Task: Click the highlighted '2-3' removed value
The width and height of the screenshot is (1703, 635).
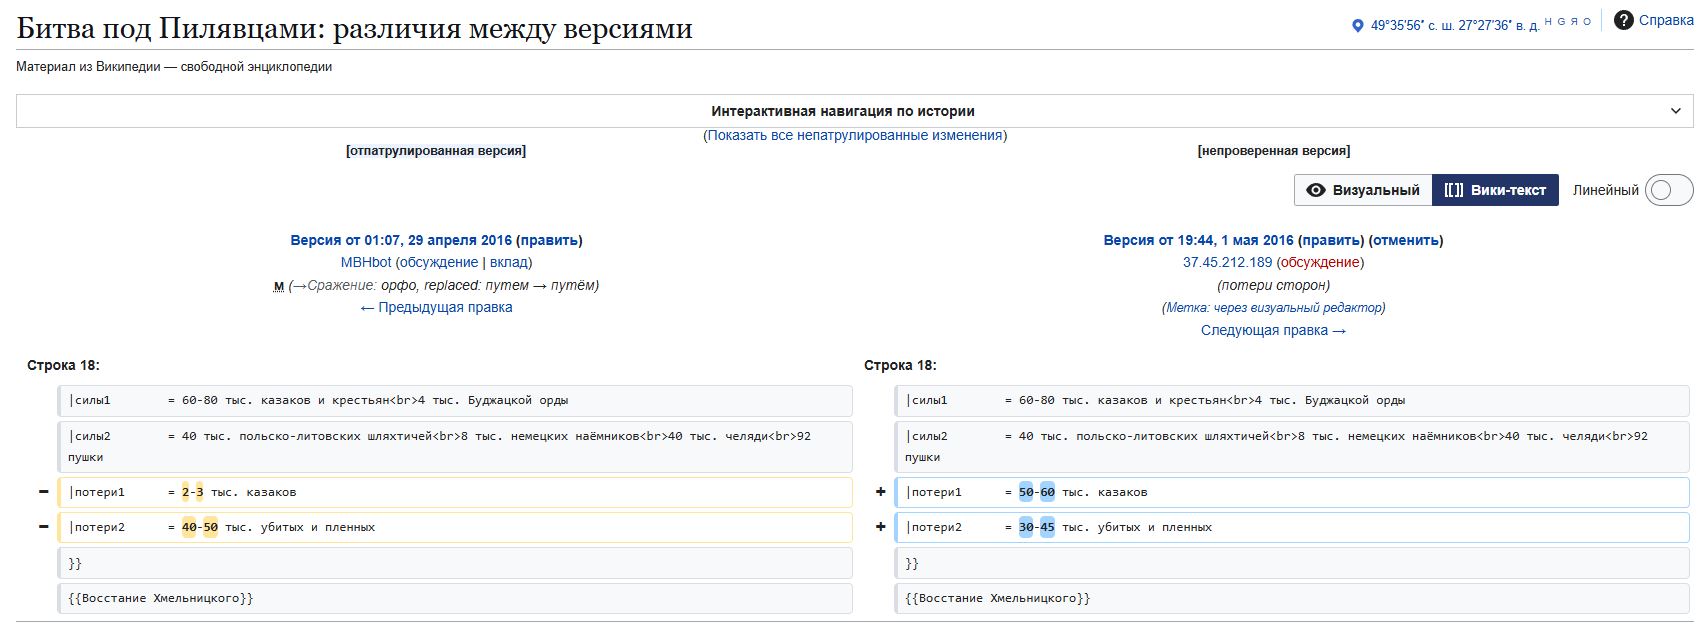Action: pyautogui.click(x=192, y=492)
